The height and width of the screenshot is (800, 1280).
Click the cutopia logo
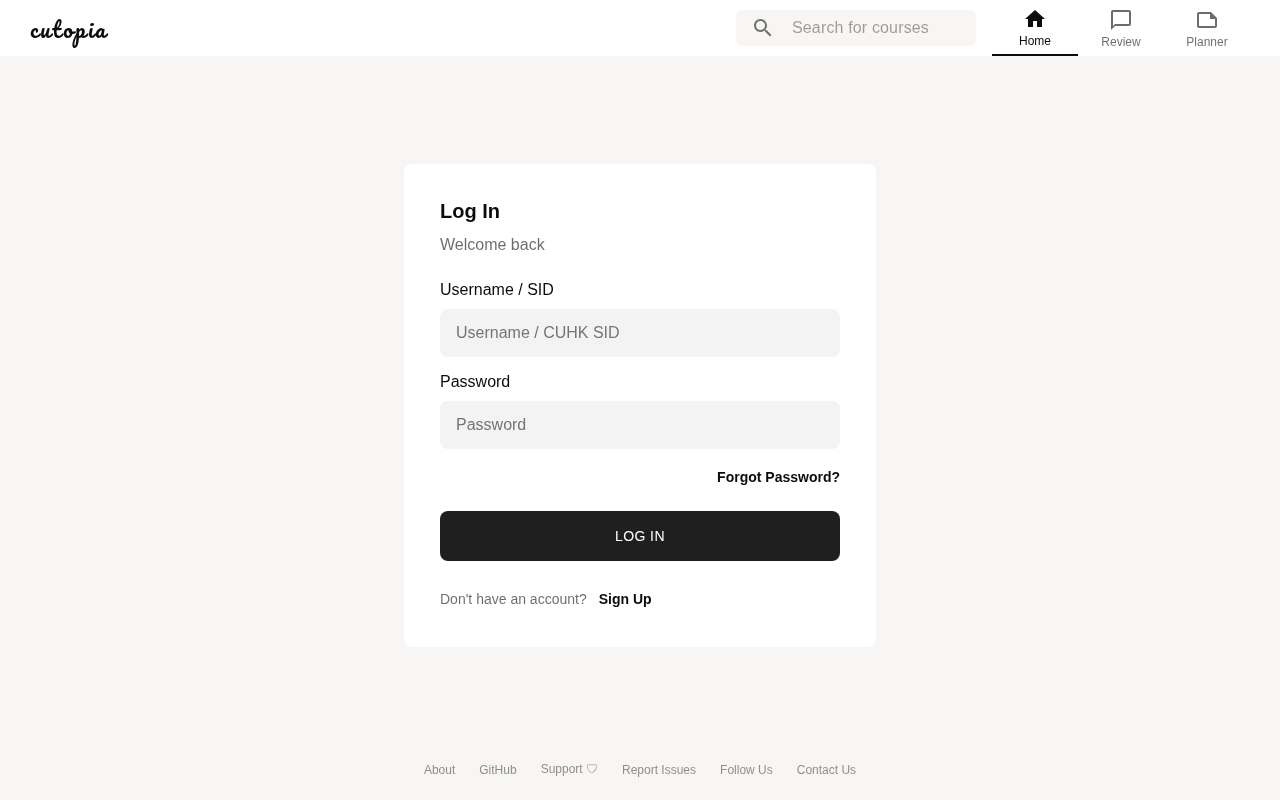click(69, 31)
